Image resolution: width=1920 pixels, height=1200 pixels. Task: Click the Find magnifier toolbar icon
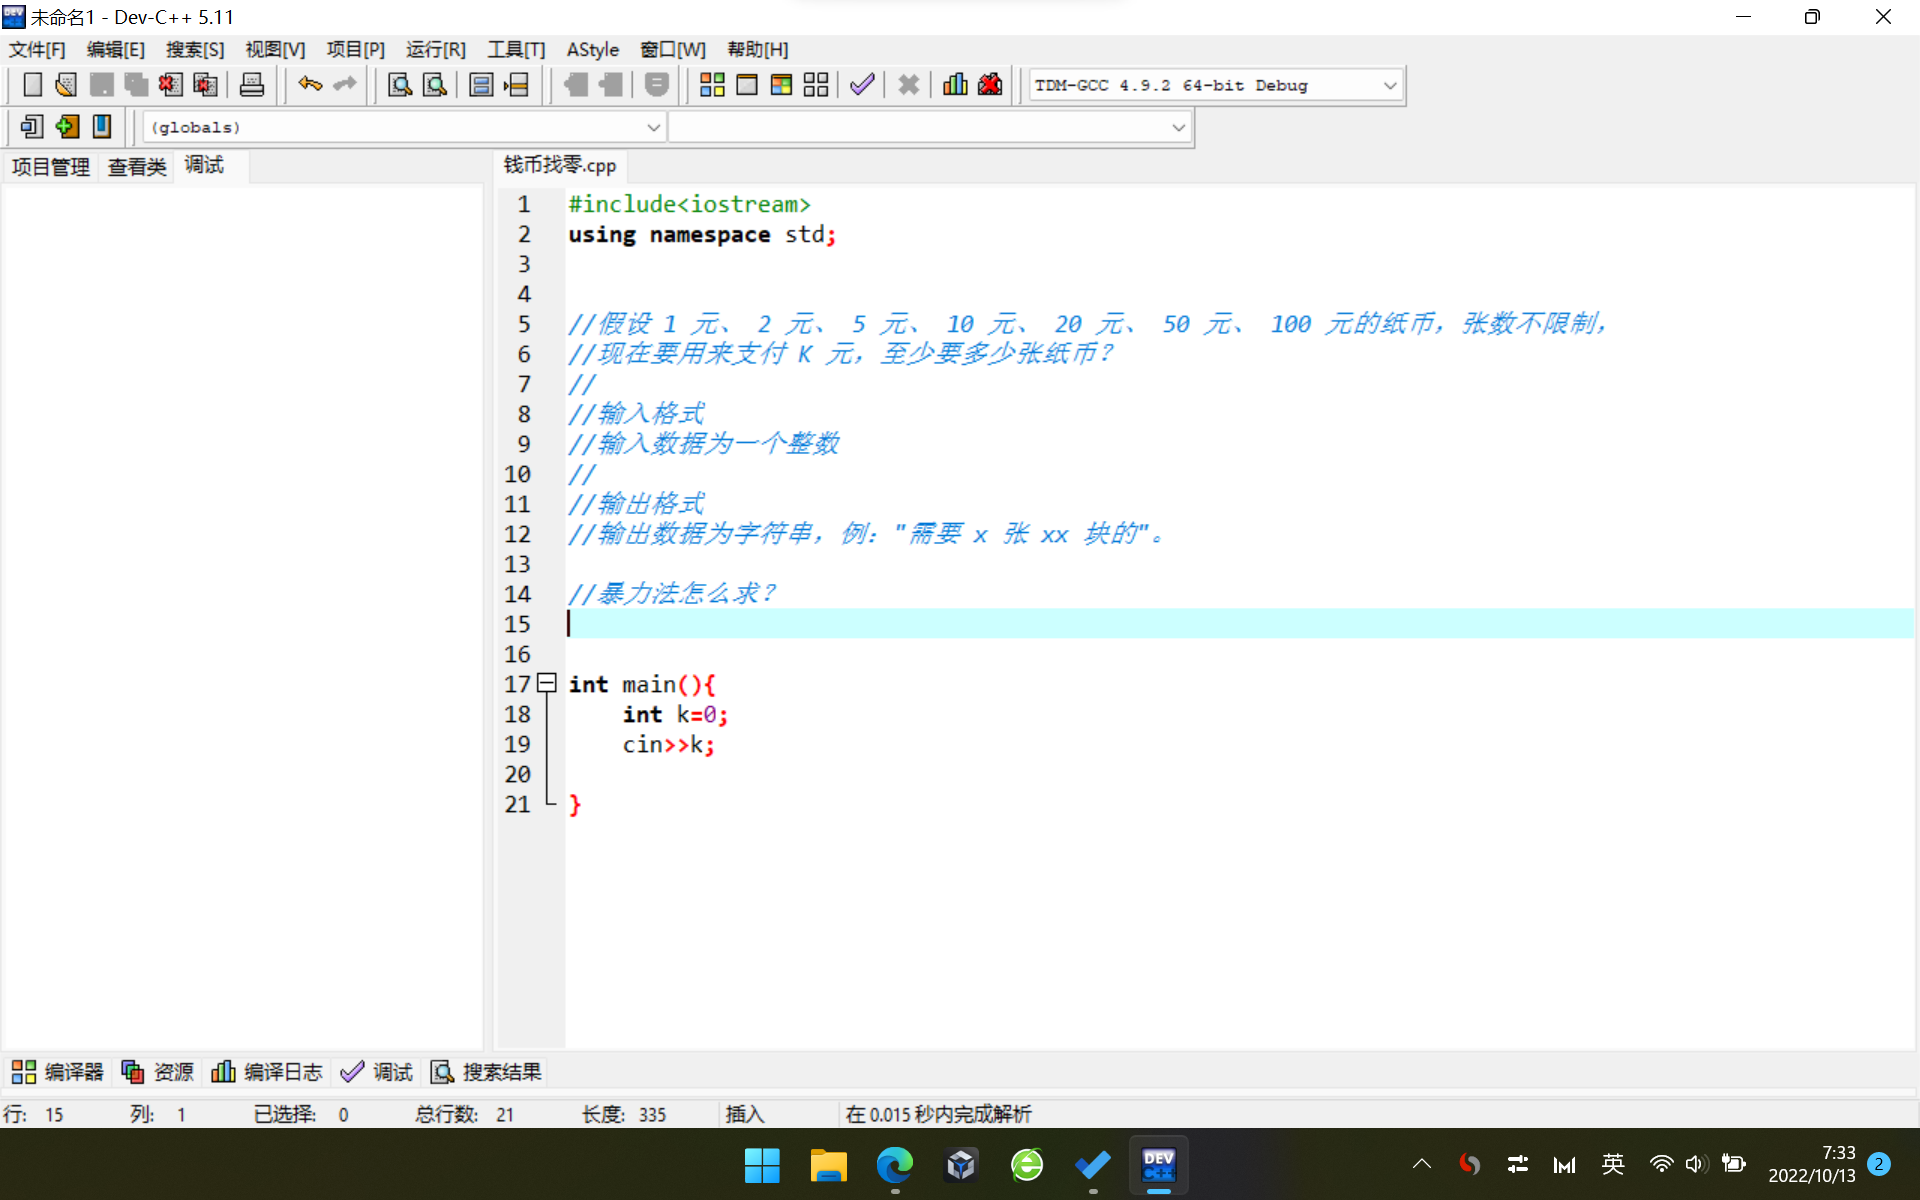(x=400, y=85)
